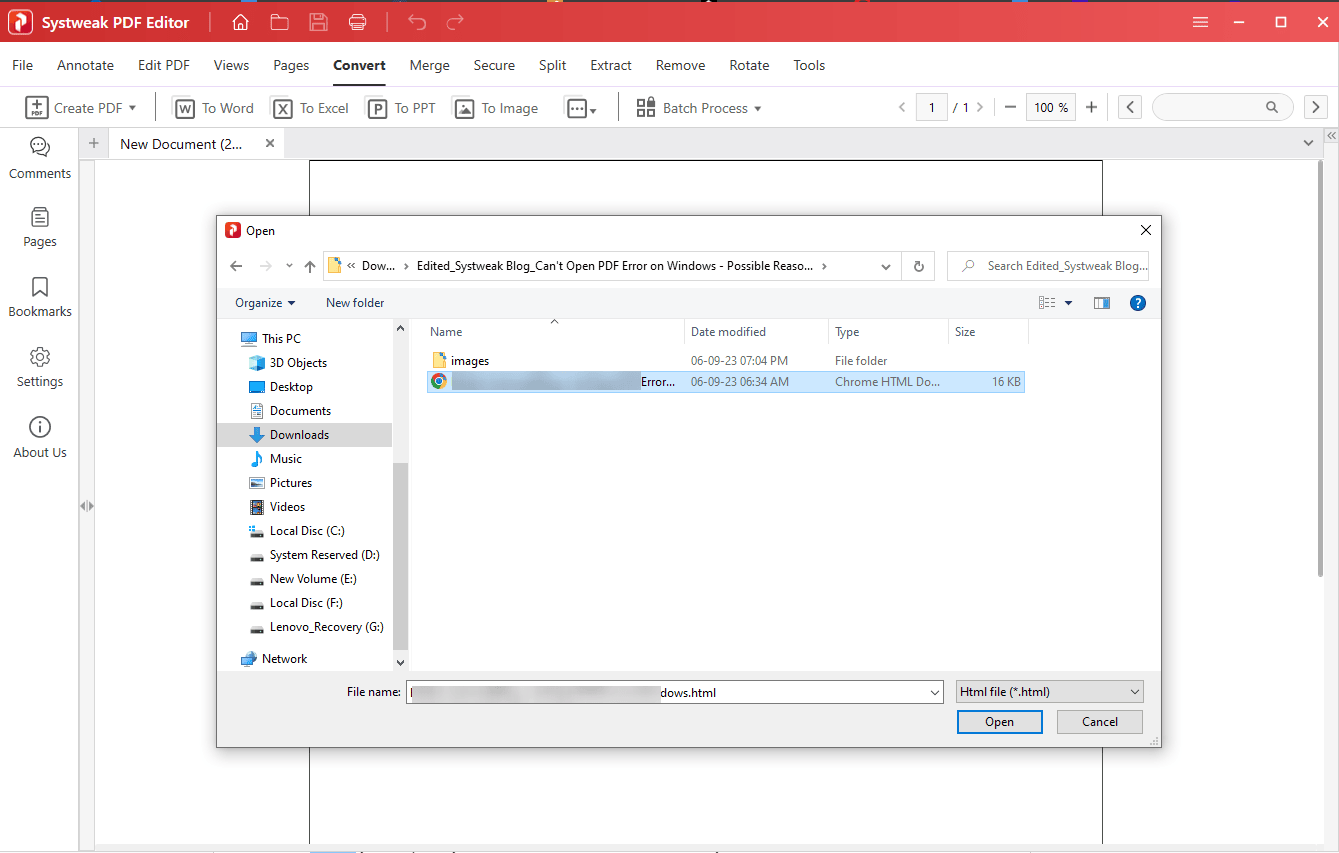Viewport: 1339px width, 853px height.
Task: Expand document tab list chevron
Action: point(1308,144)
